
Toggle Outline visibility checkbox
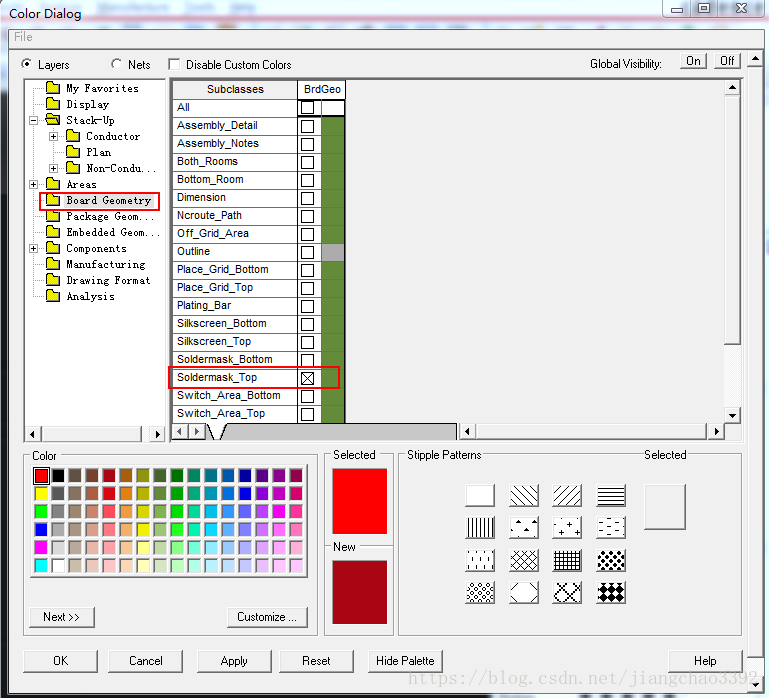(308, 252)
